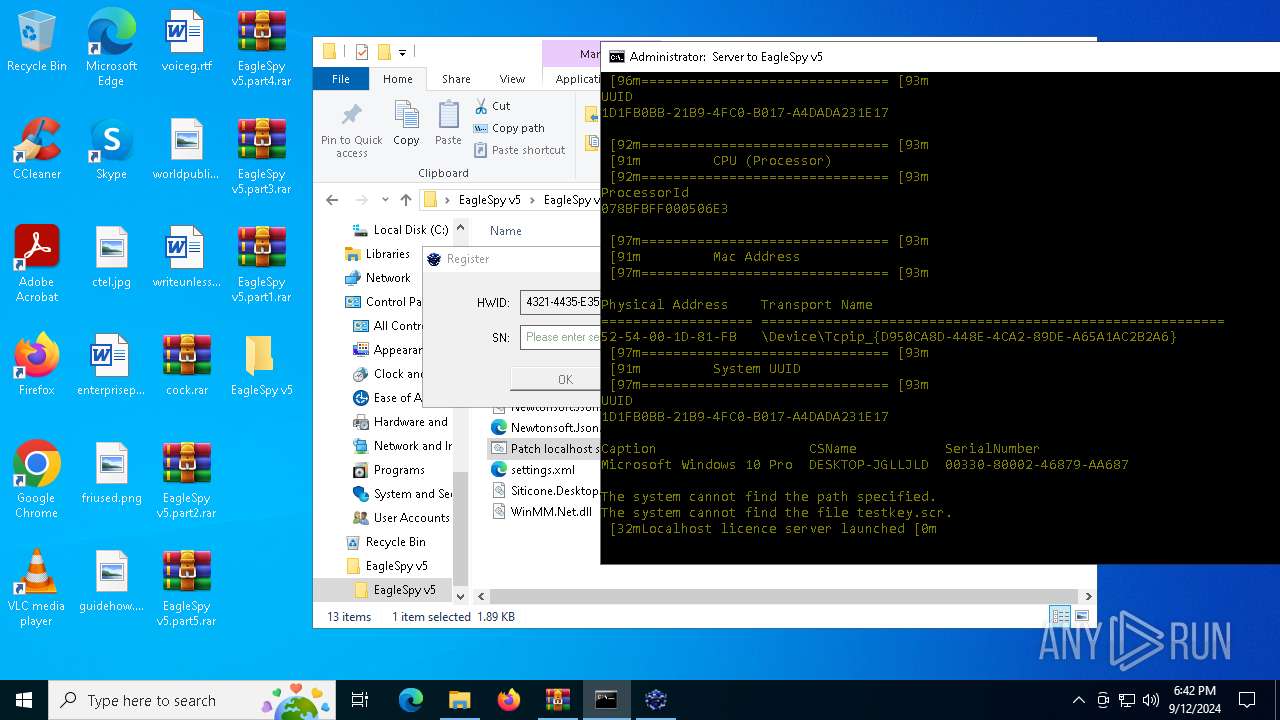The height and width of the screenshot is (720, 1280).
Task: Click horizontal scrollbar right arrow in Explorer
Action: pos(1088,596)
